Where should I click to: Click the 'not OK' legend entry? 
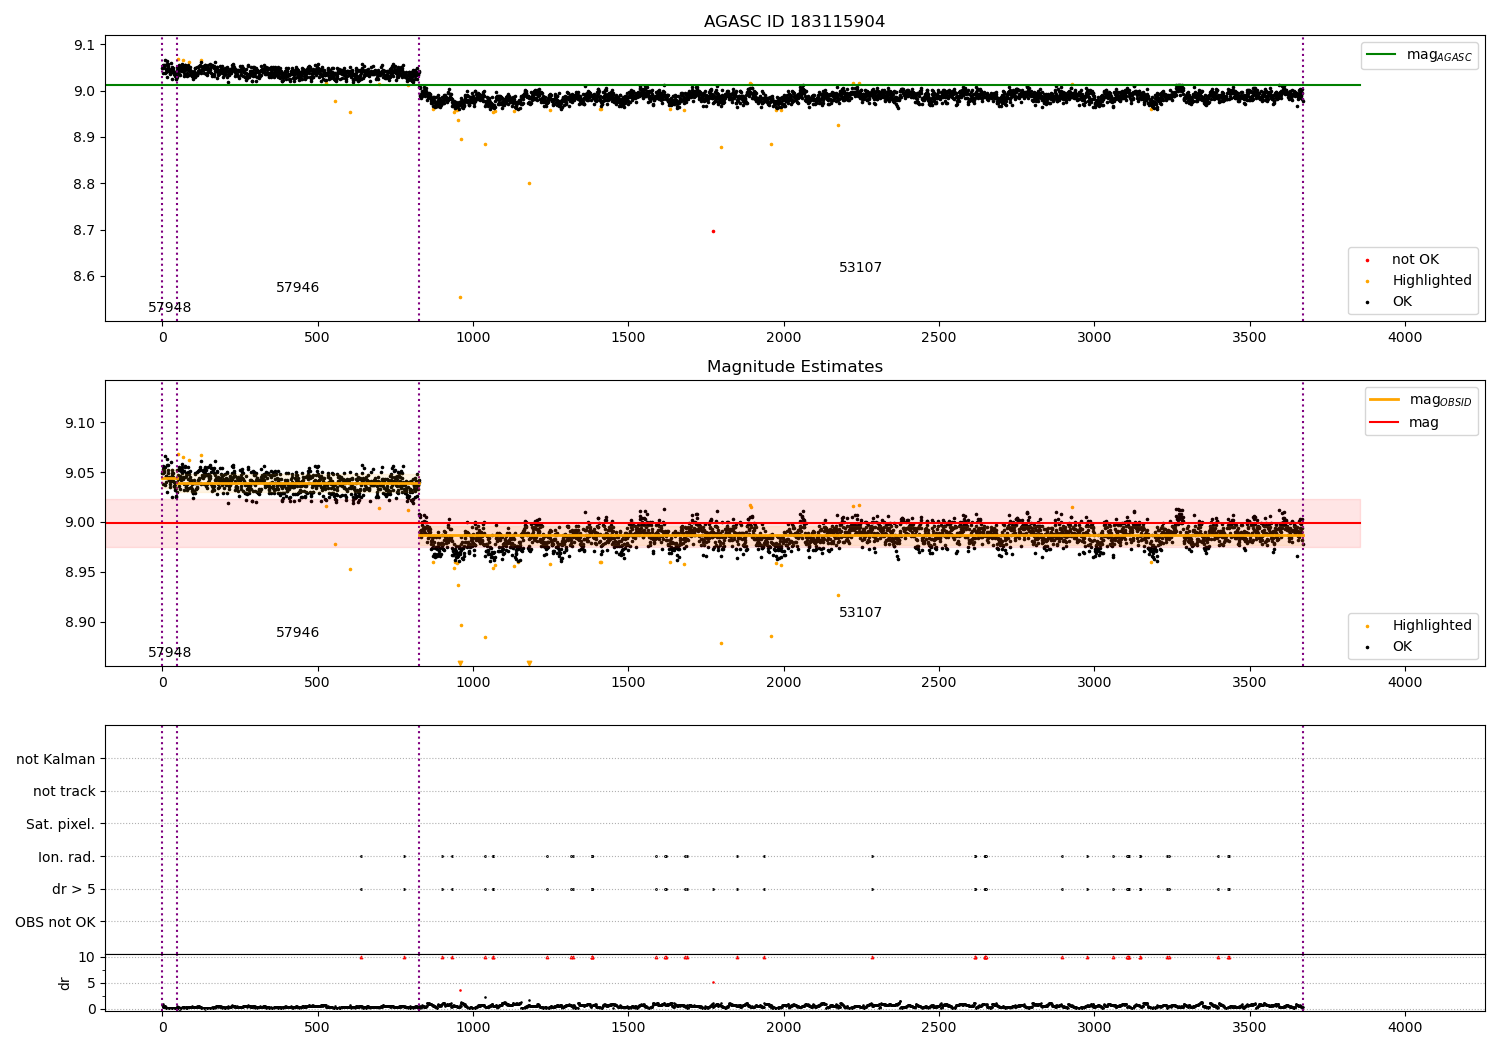click(1414, 260)
